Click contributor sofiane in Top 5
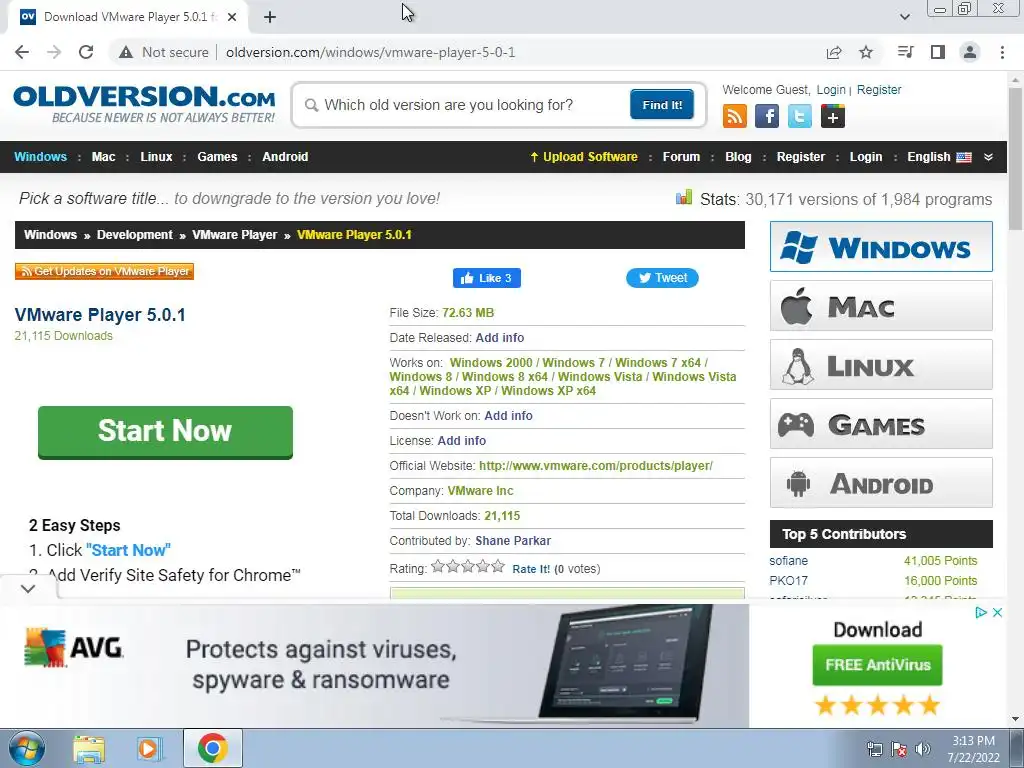Image resolution: width=1024 pixels, height=768 pixels. 788,561
